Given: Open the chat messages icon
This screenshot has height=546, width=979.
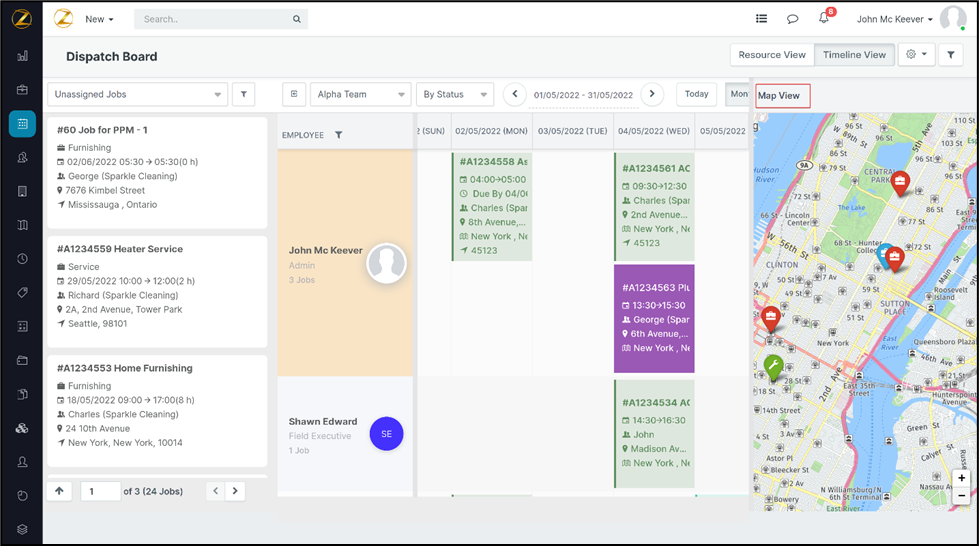Looking at the screenshot, I should 792,19.
